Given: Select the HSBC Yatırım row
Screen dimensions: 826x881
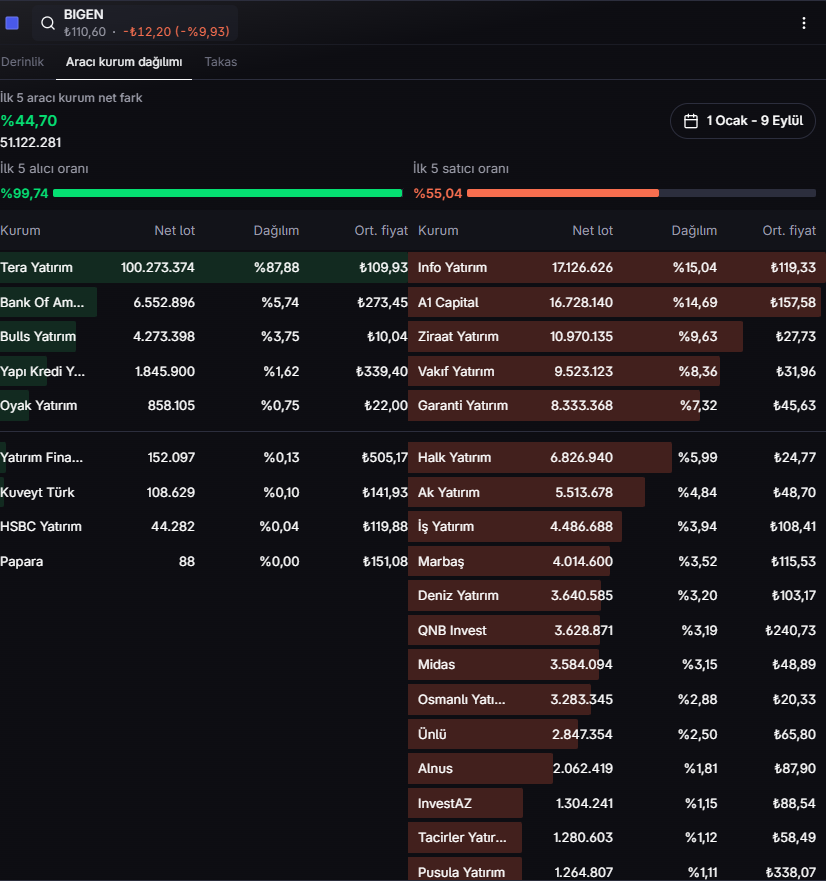Looking at the screenshot, I should coord(204,526).
